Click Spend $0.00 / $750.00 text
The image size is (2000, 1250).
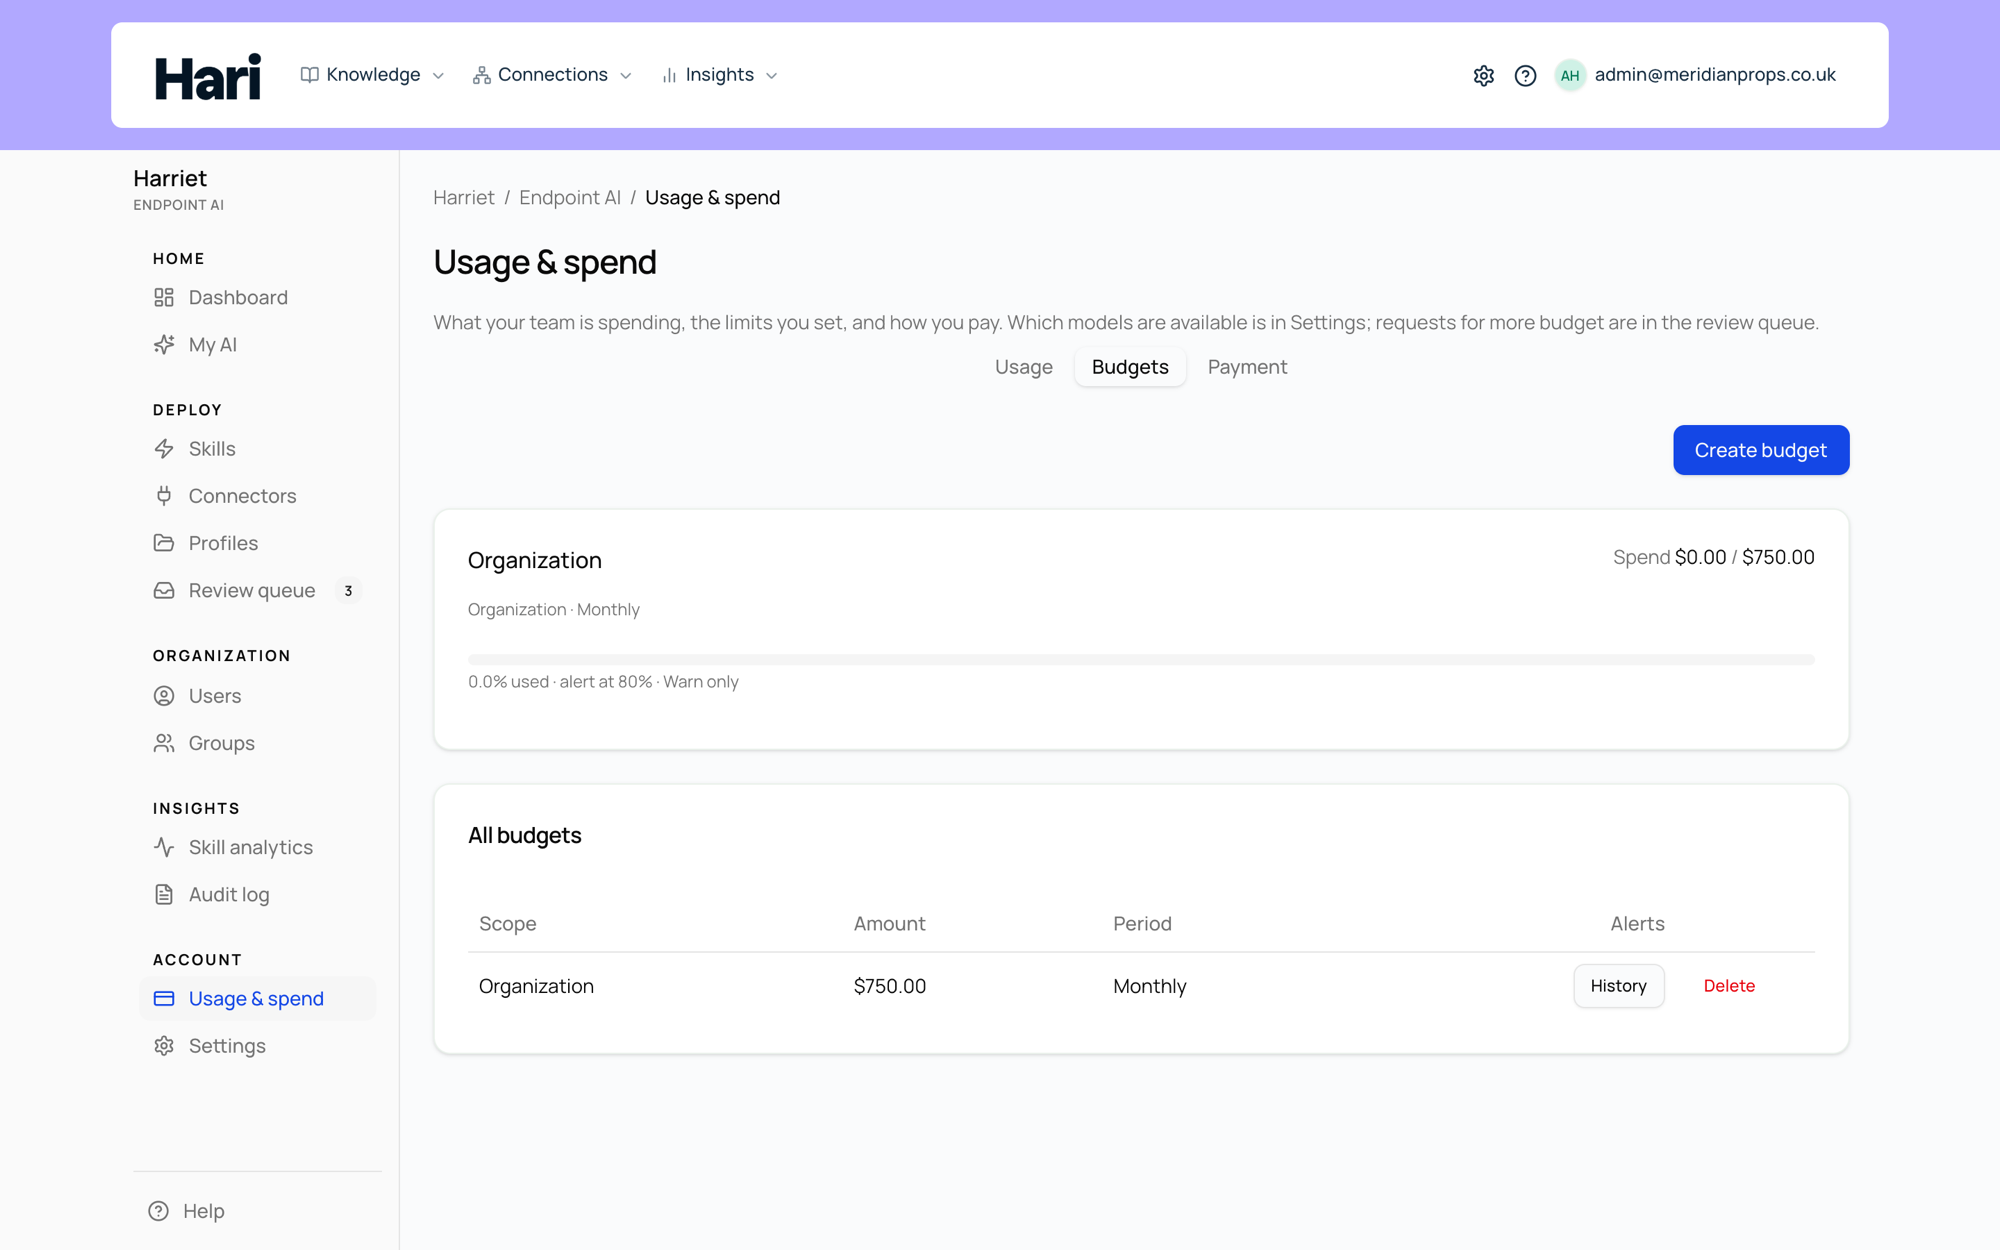pos(1713,557)
